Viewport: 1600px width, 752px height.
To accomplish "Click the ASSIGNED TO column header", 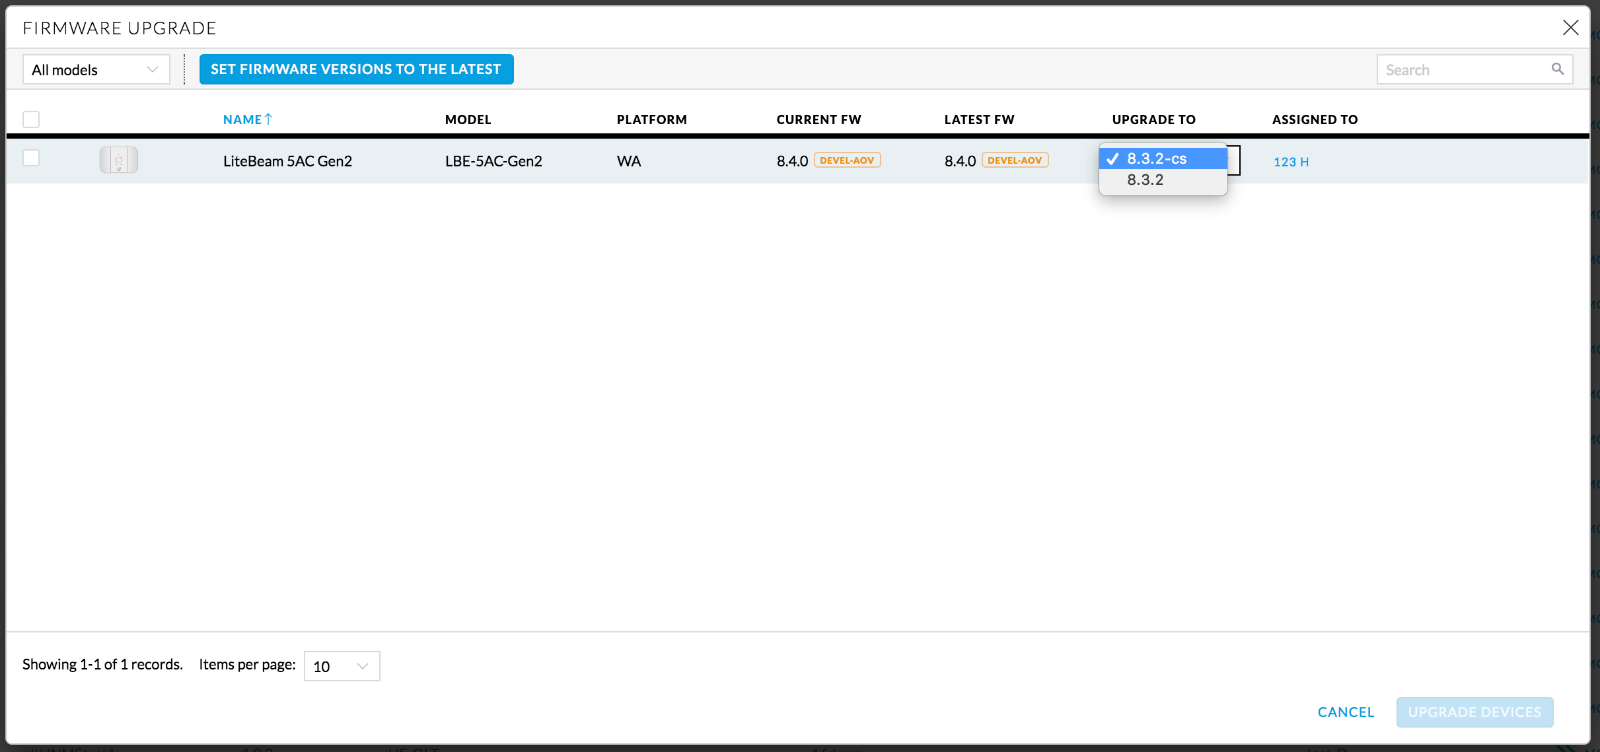I will tap(1315, 119).
